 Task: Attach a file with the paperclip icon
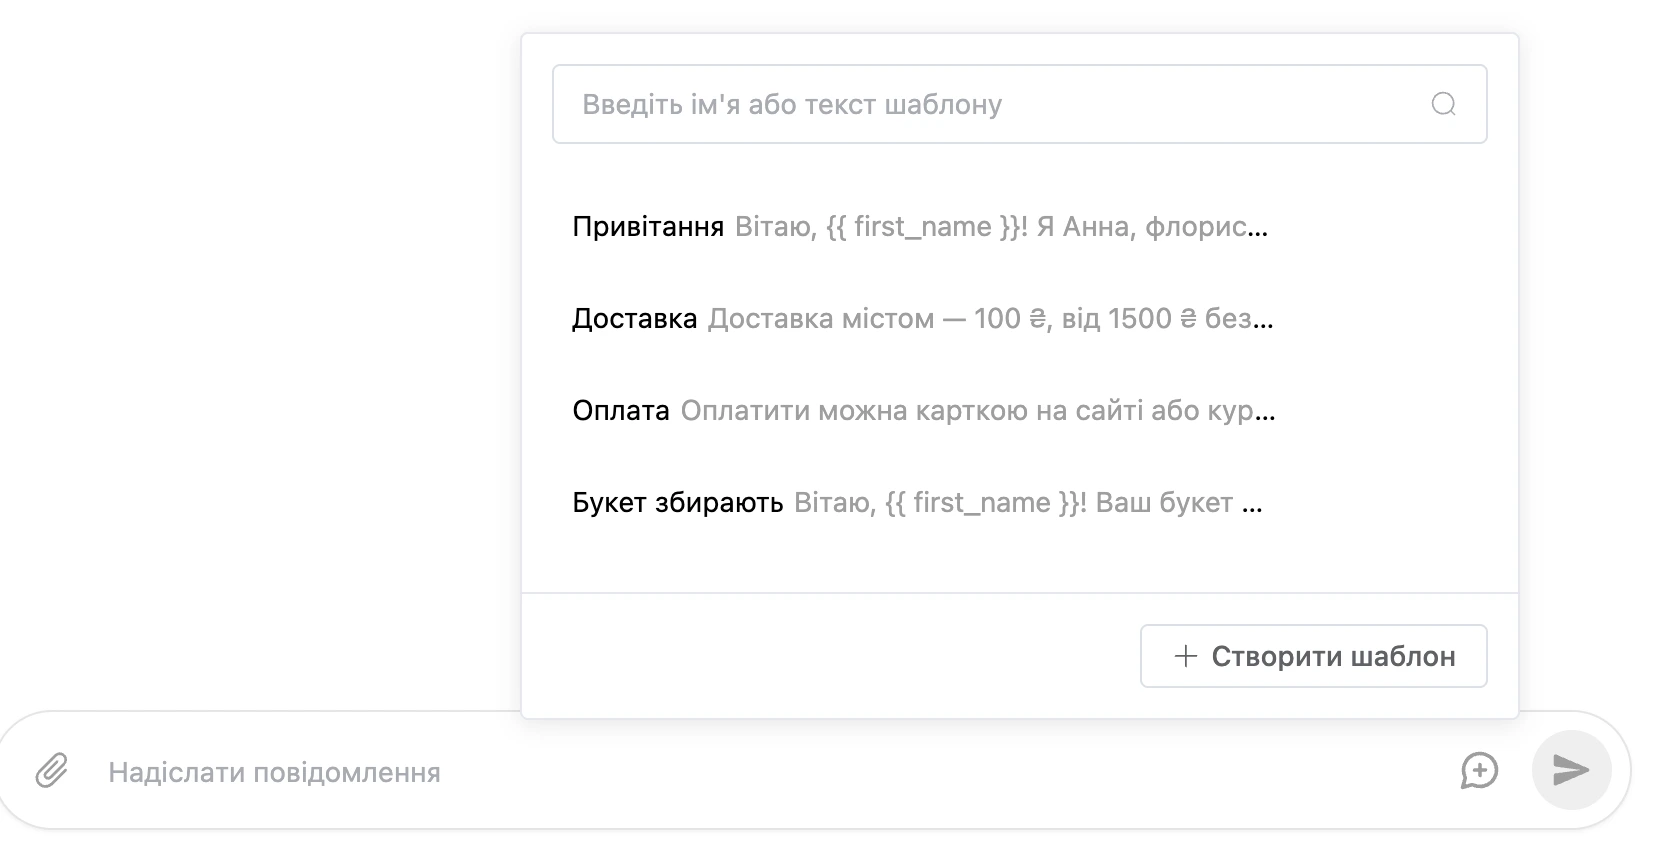pos(51,771)
